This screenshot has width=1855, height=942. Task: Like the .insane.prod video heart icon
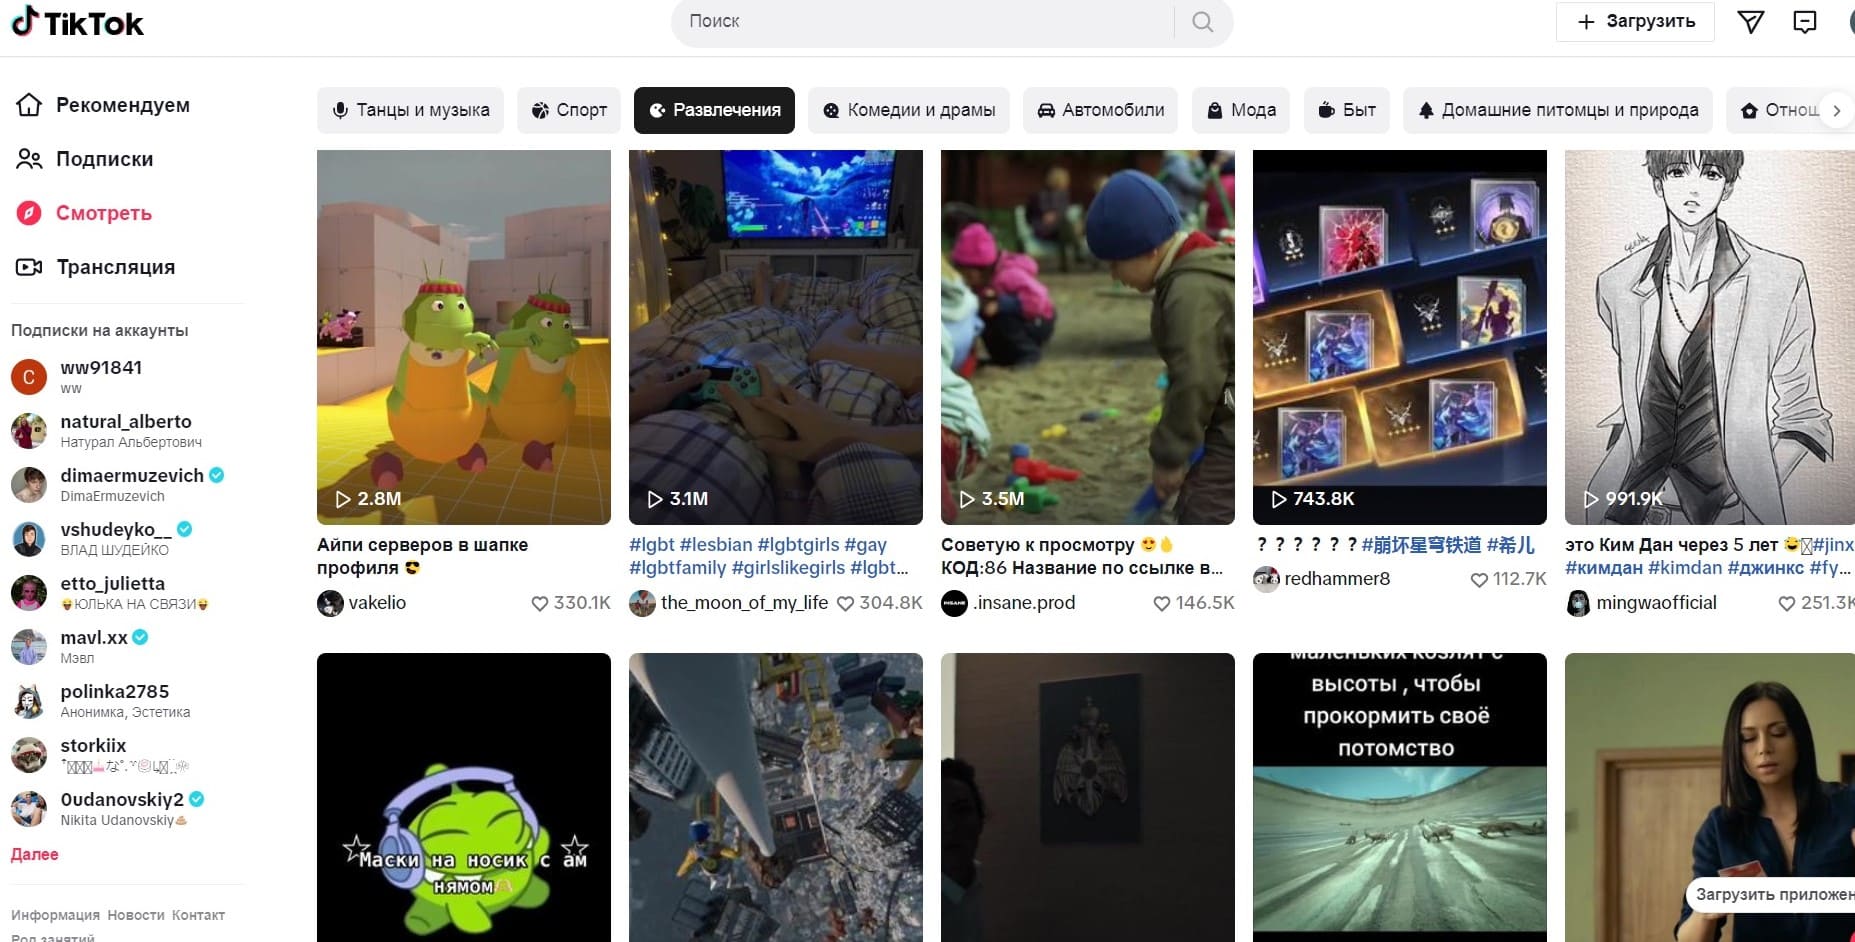click(1162, 603)
